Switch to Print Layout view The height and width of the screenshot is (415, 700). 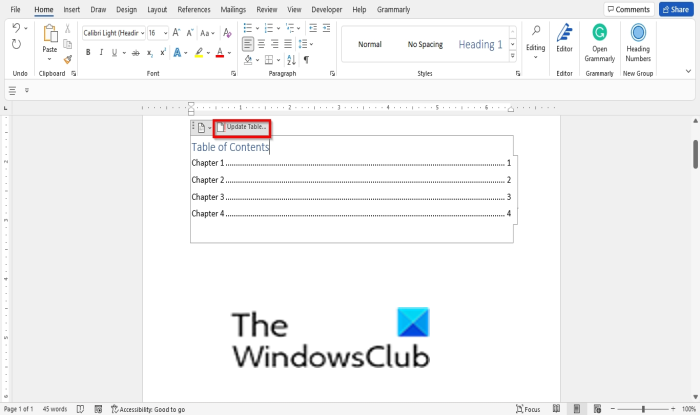(577, 409)
